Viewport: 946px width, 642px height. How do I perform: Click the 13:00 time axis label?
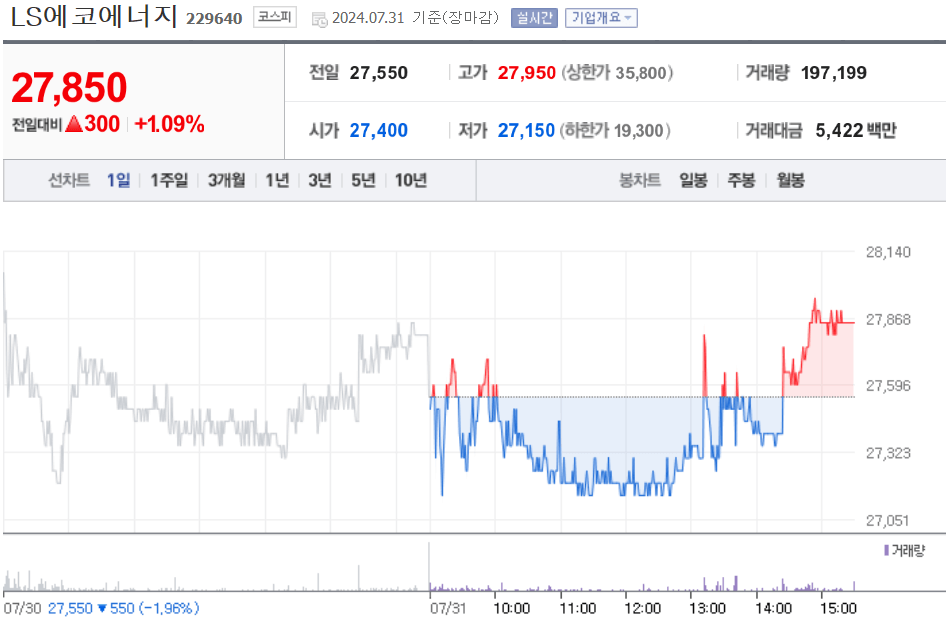[707, 608]
